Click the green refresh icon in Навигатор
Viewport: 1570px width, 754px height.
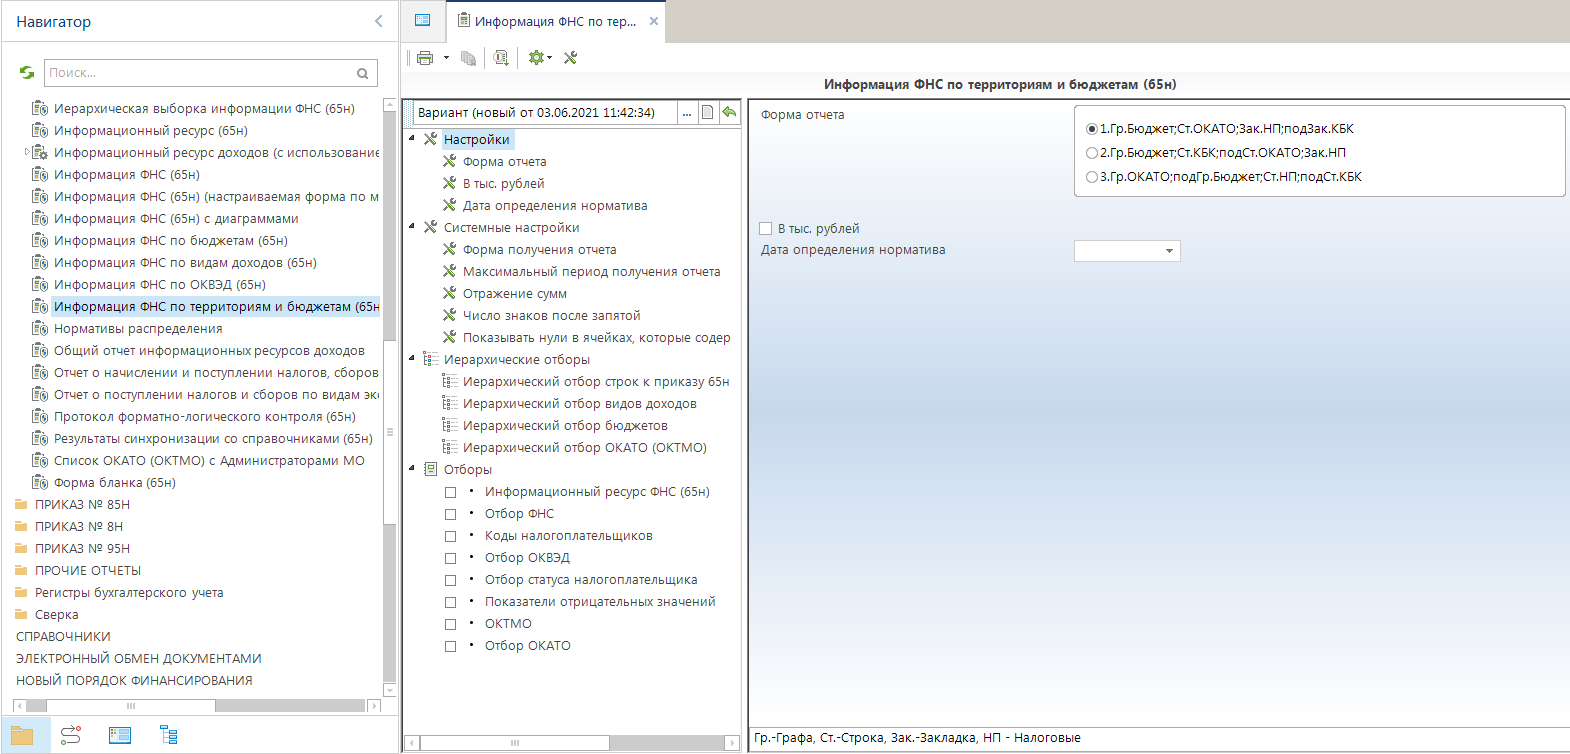click(27, 72)
